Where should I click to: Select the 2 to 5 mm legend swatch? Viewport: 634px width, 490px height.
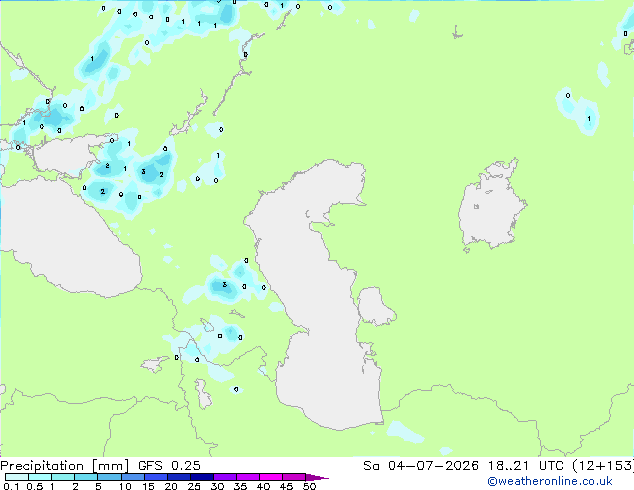(86, 477)
